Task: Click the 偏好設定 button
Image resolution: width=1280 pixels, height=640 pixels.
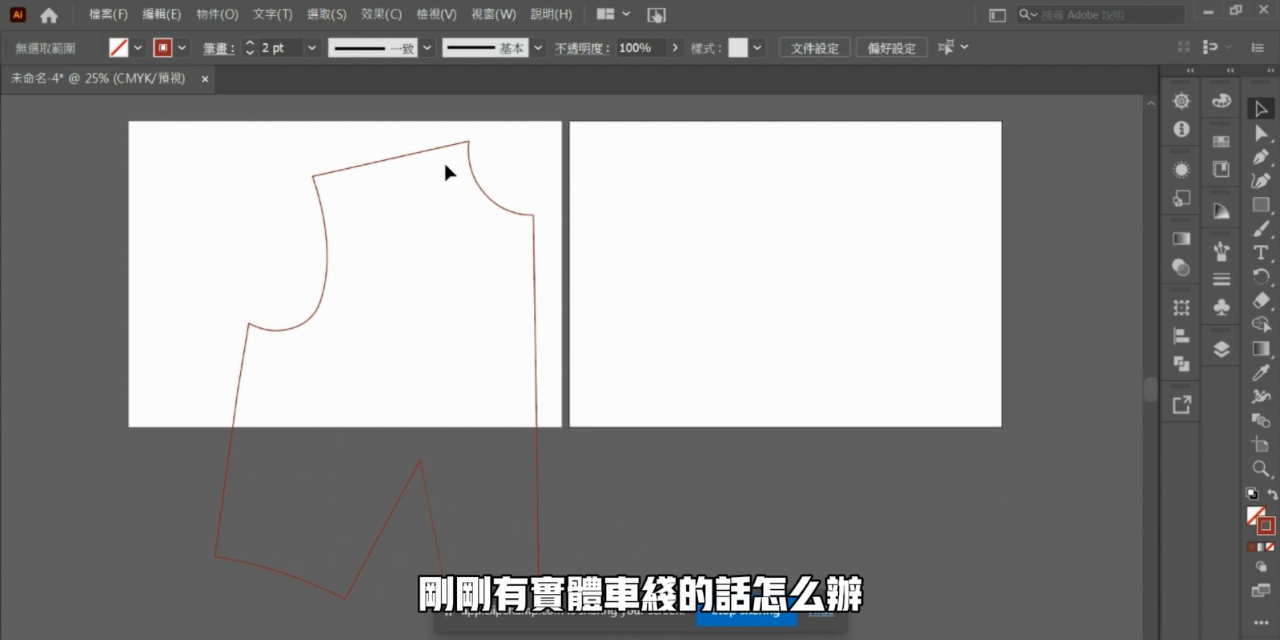Action: [x=891, y=48]
